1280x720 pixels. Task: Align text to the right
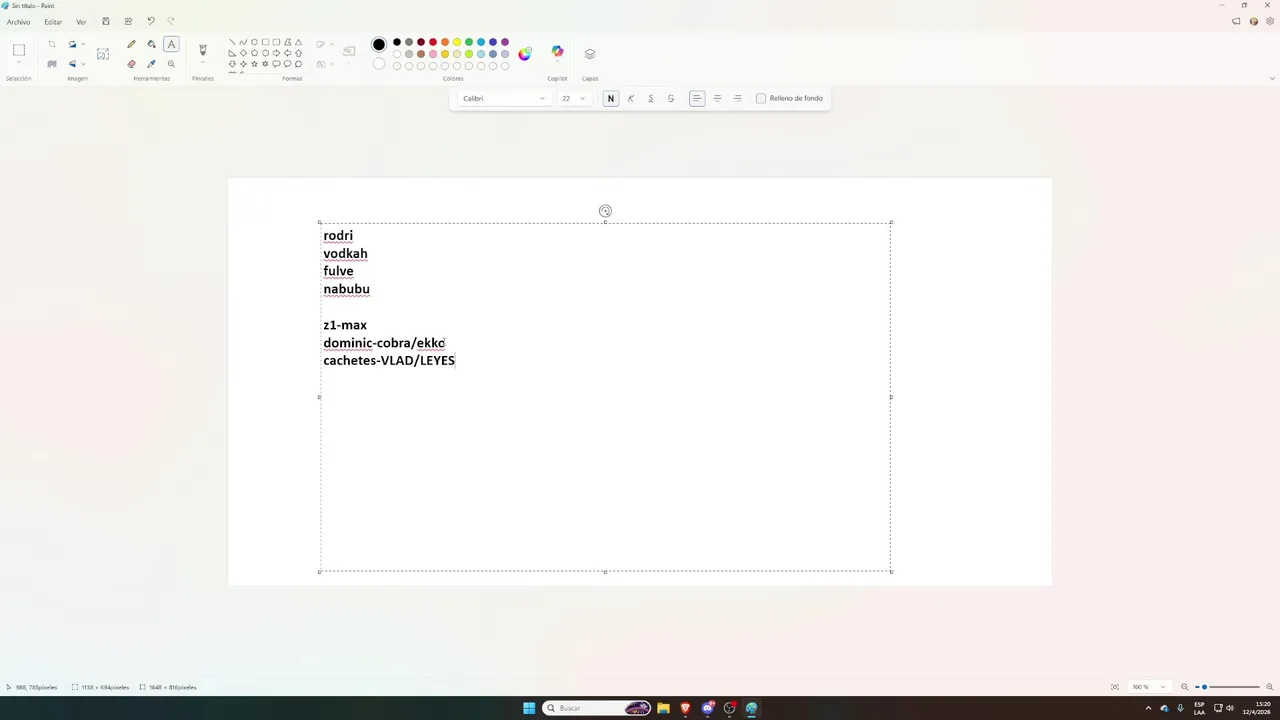click(x=737, y=98)
